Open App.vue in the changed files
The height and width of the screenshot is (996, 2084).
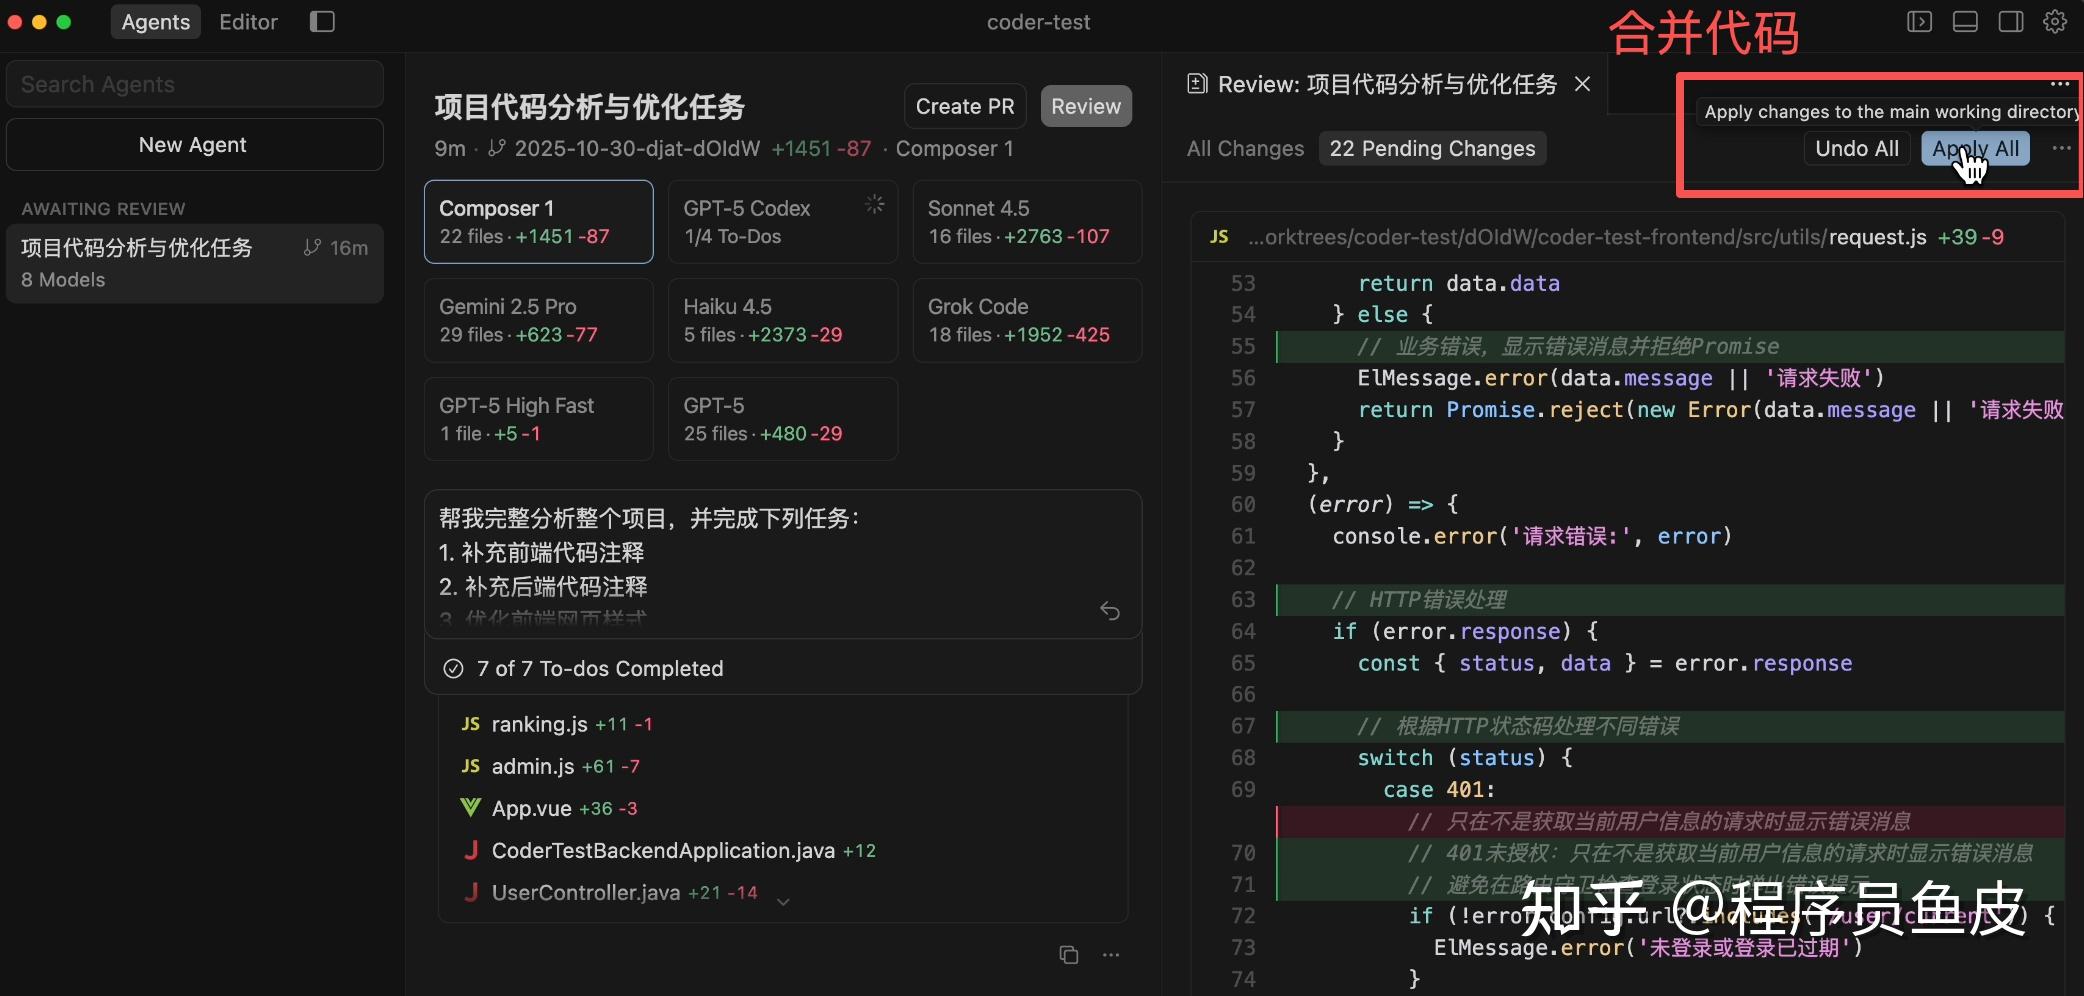pos(531,808)
